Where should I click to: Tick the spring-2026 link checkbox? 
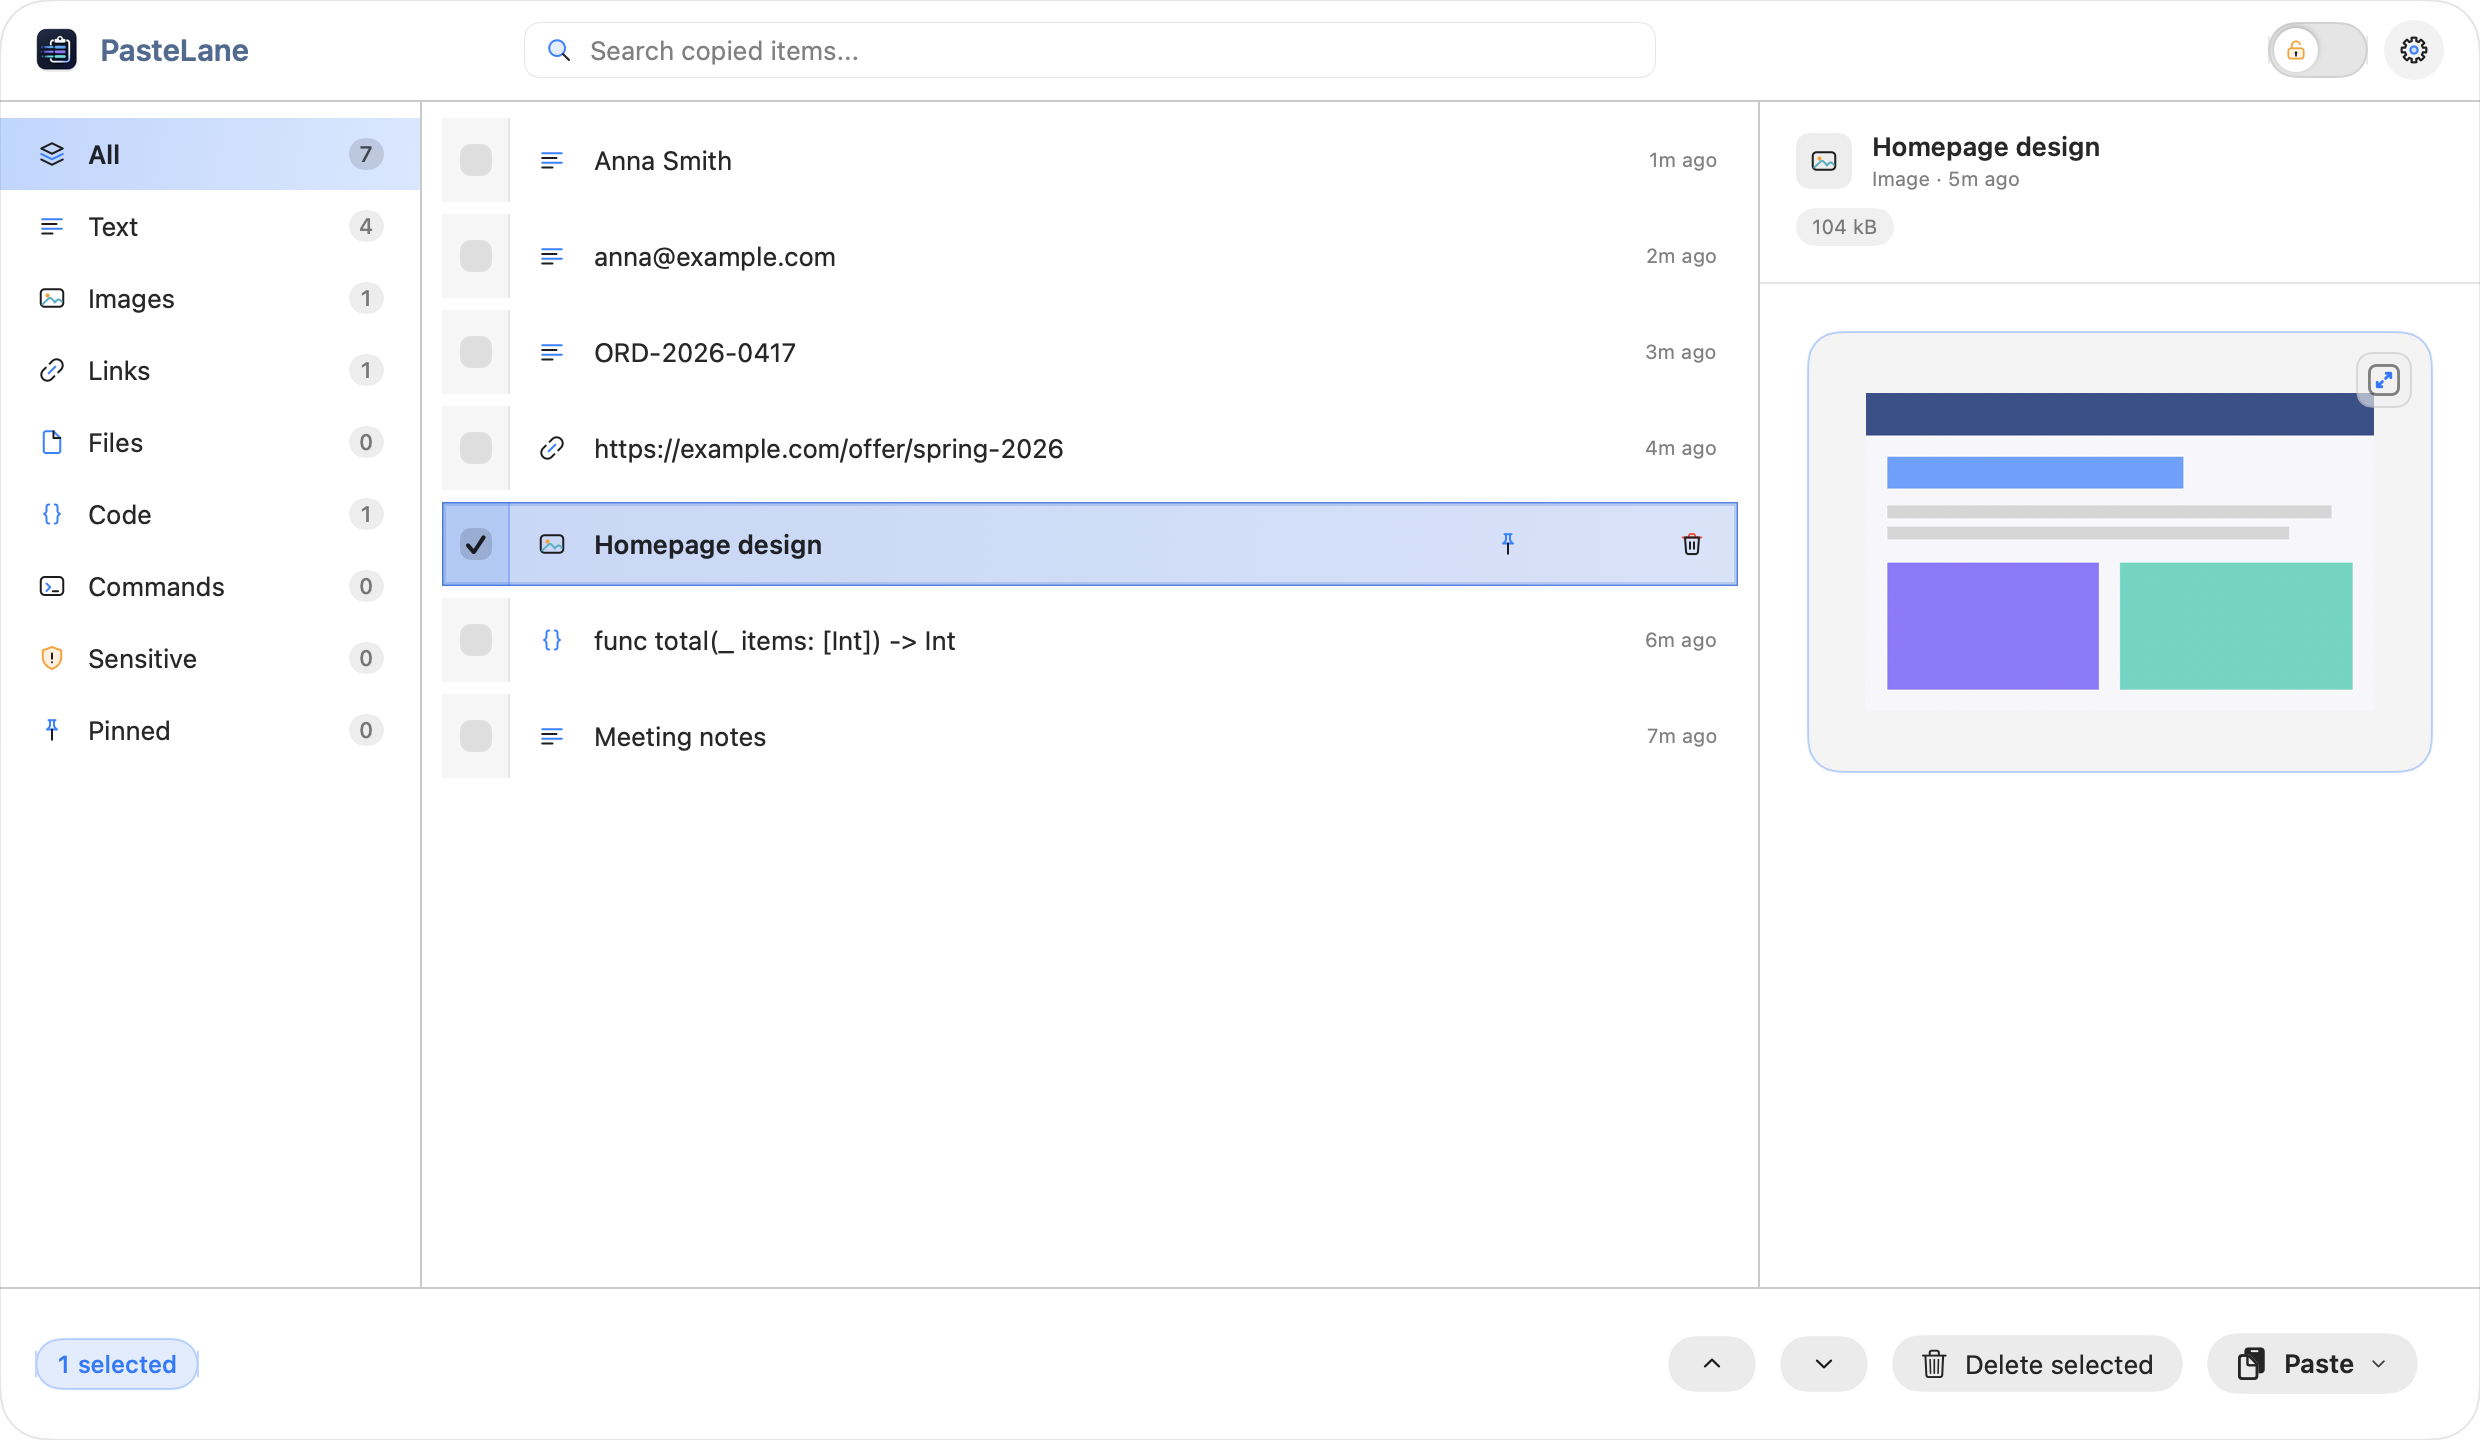point(476,448)
